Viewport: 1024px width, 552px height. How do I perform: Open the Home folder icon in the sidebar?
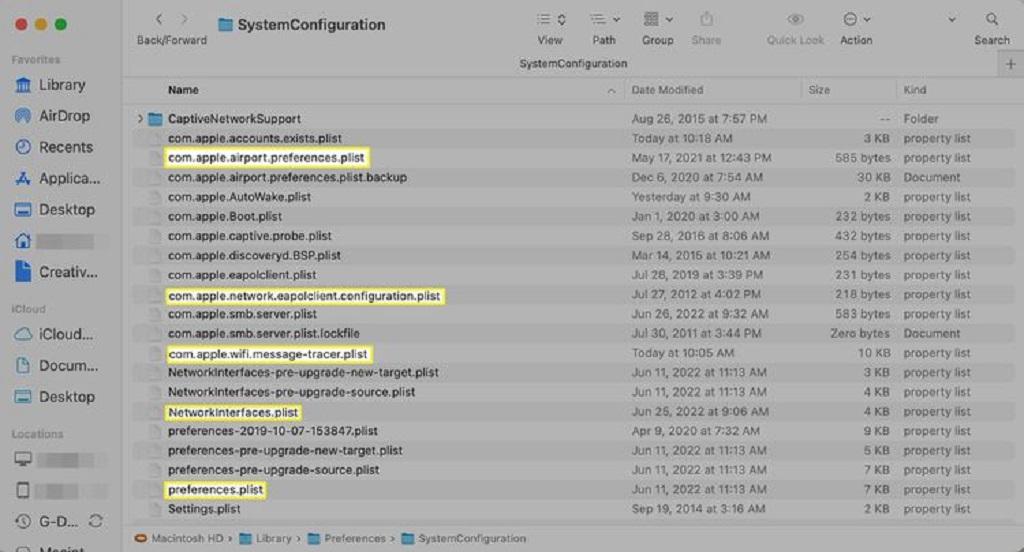[x=23, y=241]
